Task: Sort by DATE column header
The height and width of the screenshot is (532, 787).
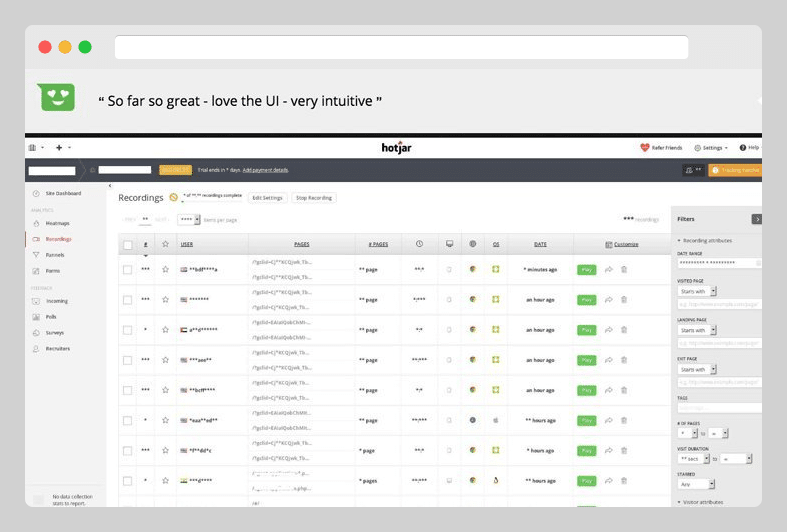Action: pos(540,244)
